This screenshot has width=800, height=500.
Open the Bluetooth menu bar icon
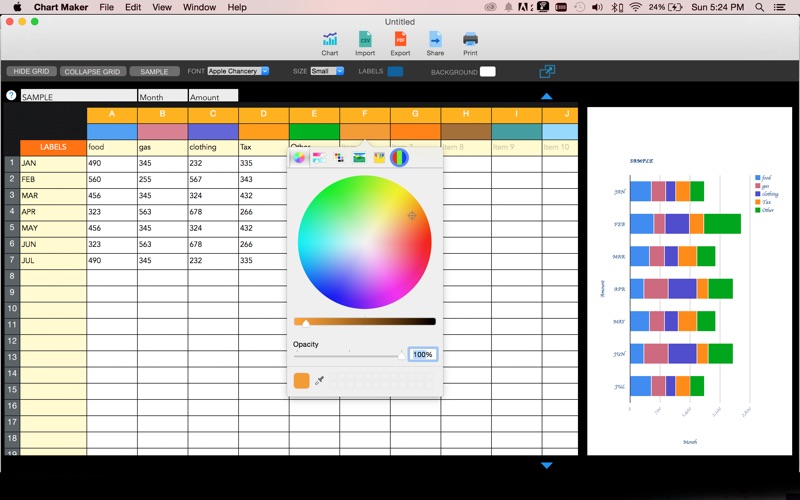pyautogui.click(x=616, y=7)
